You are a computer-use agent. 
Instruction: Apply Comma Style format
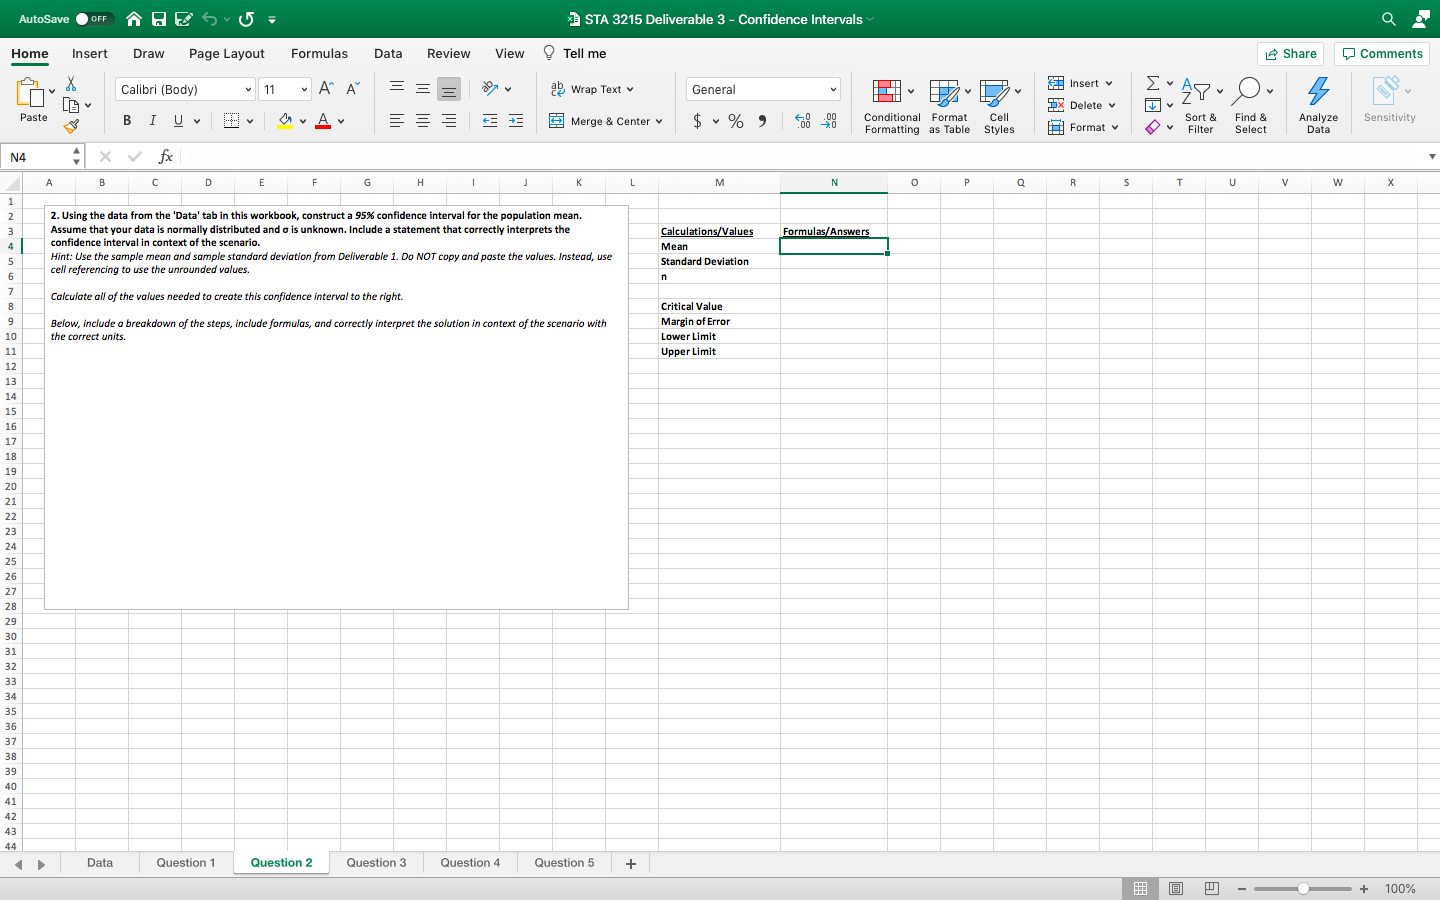coord(762,121)
